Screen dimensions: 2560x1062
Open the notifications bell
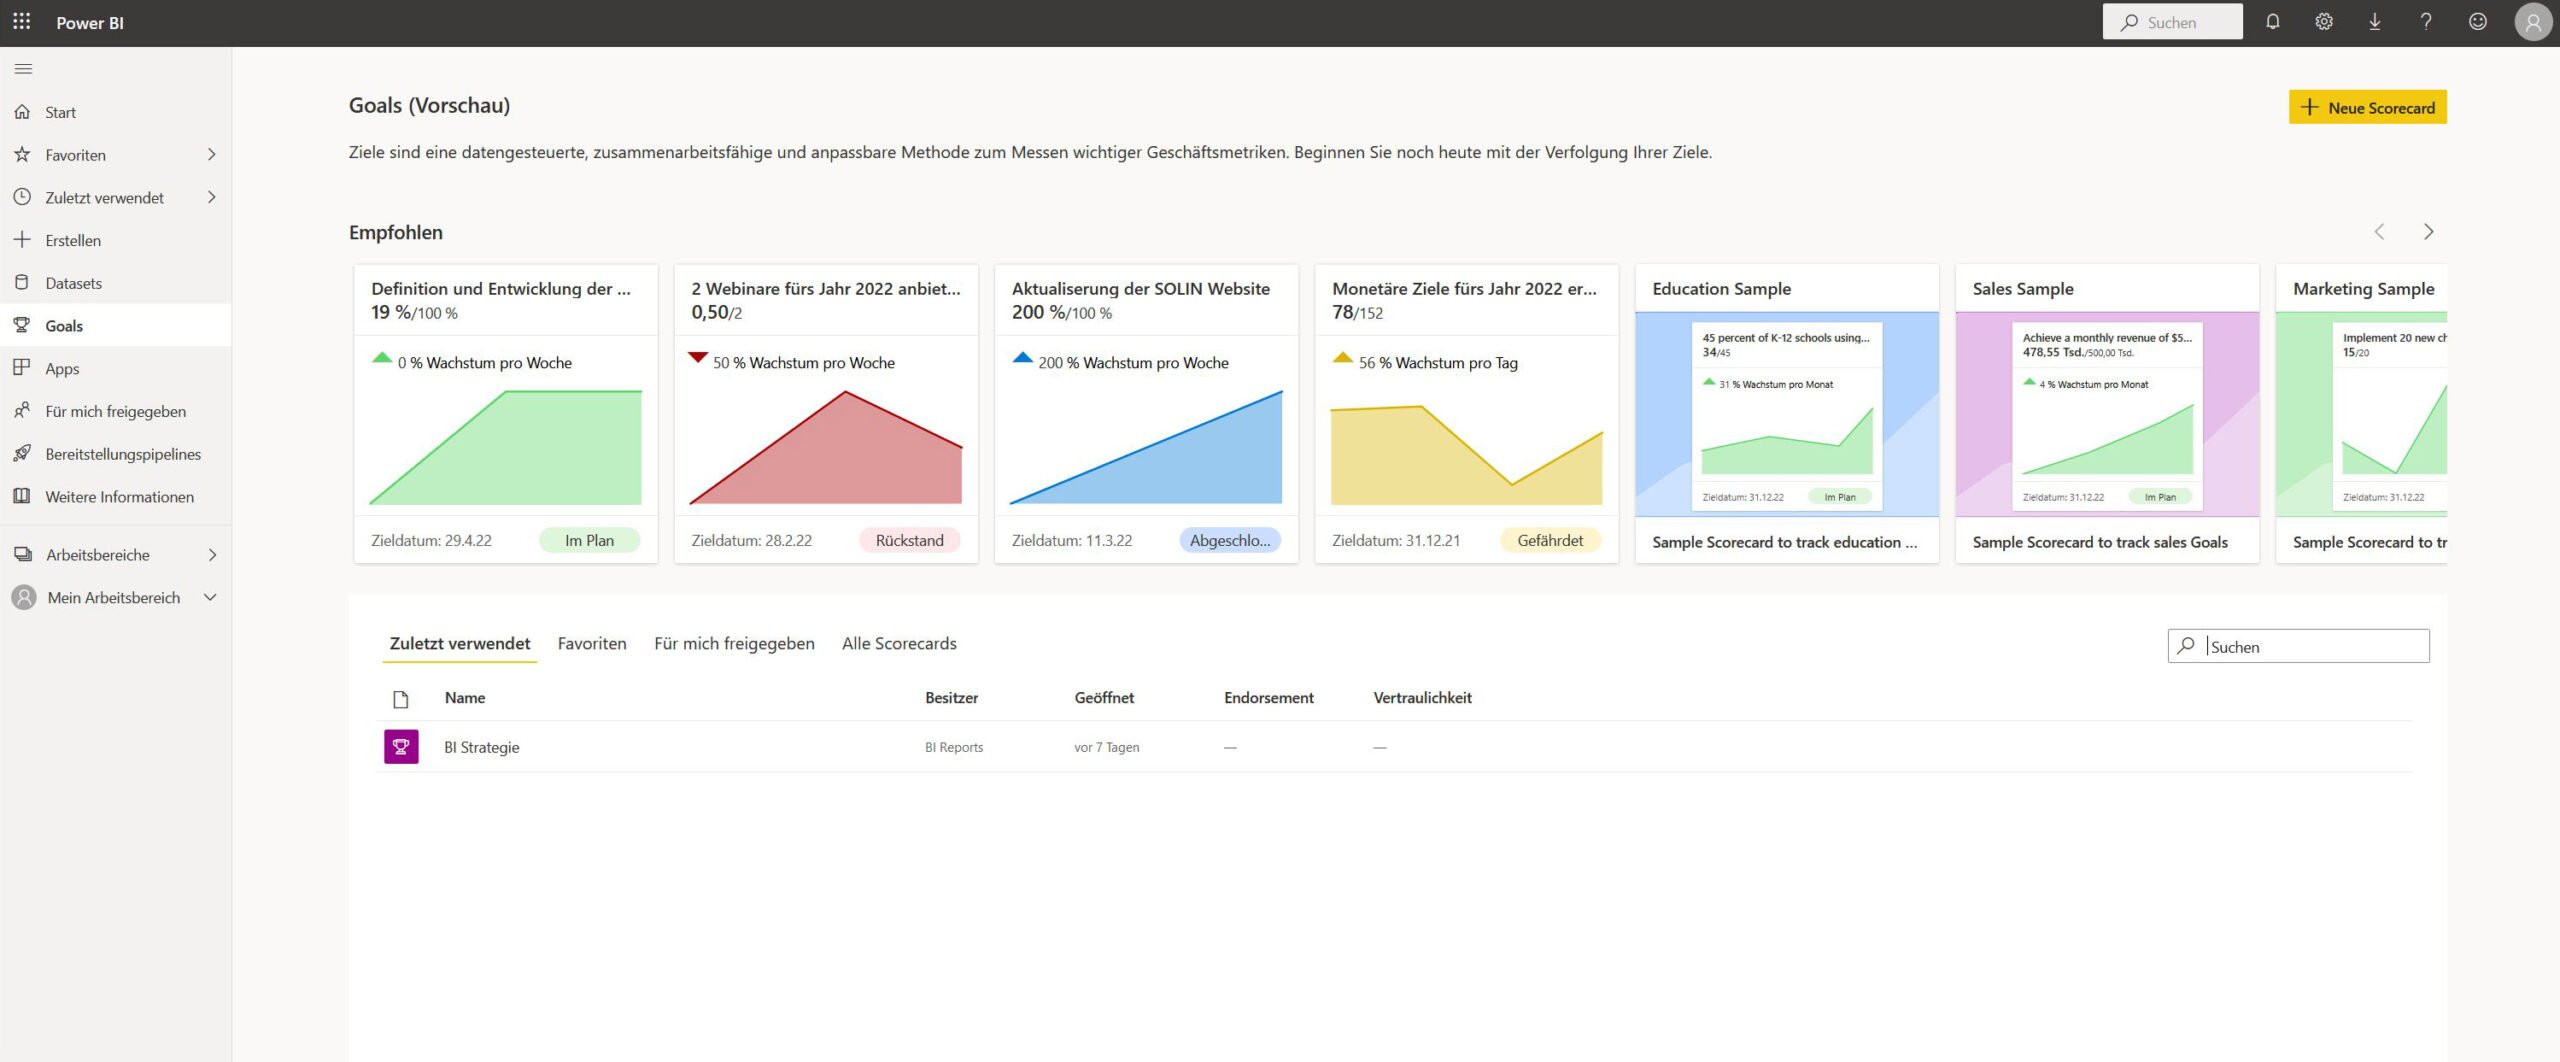pos(2272,22)
